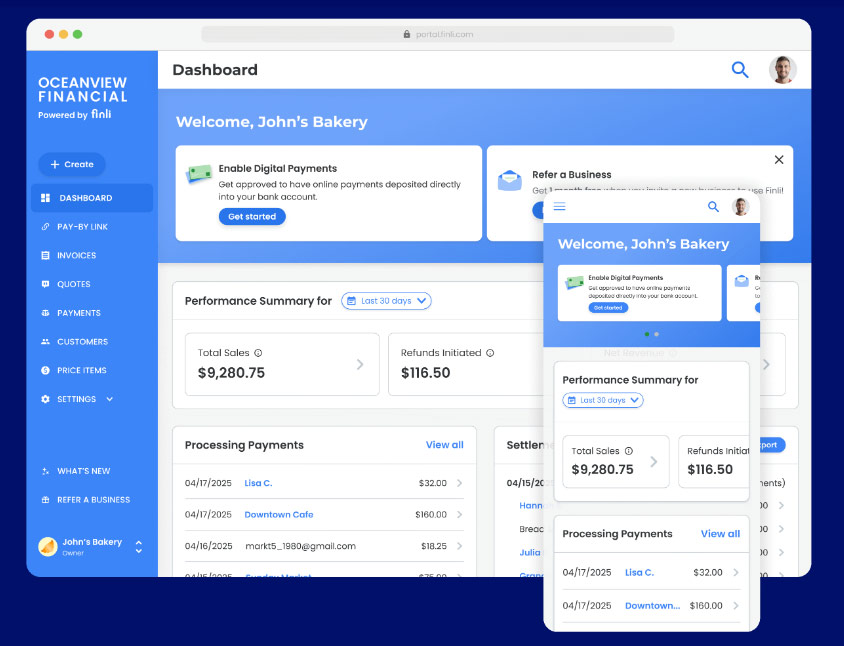Image resolution: width=844 pixels, height=646 pixels.
Task: Click mobile Enable Digital Payments cash icon
Action: (574, 282)
